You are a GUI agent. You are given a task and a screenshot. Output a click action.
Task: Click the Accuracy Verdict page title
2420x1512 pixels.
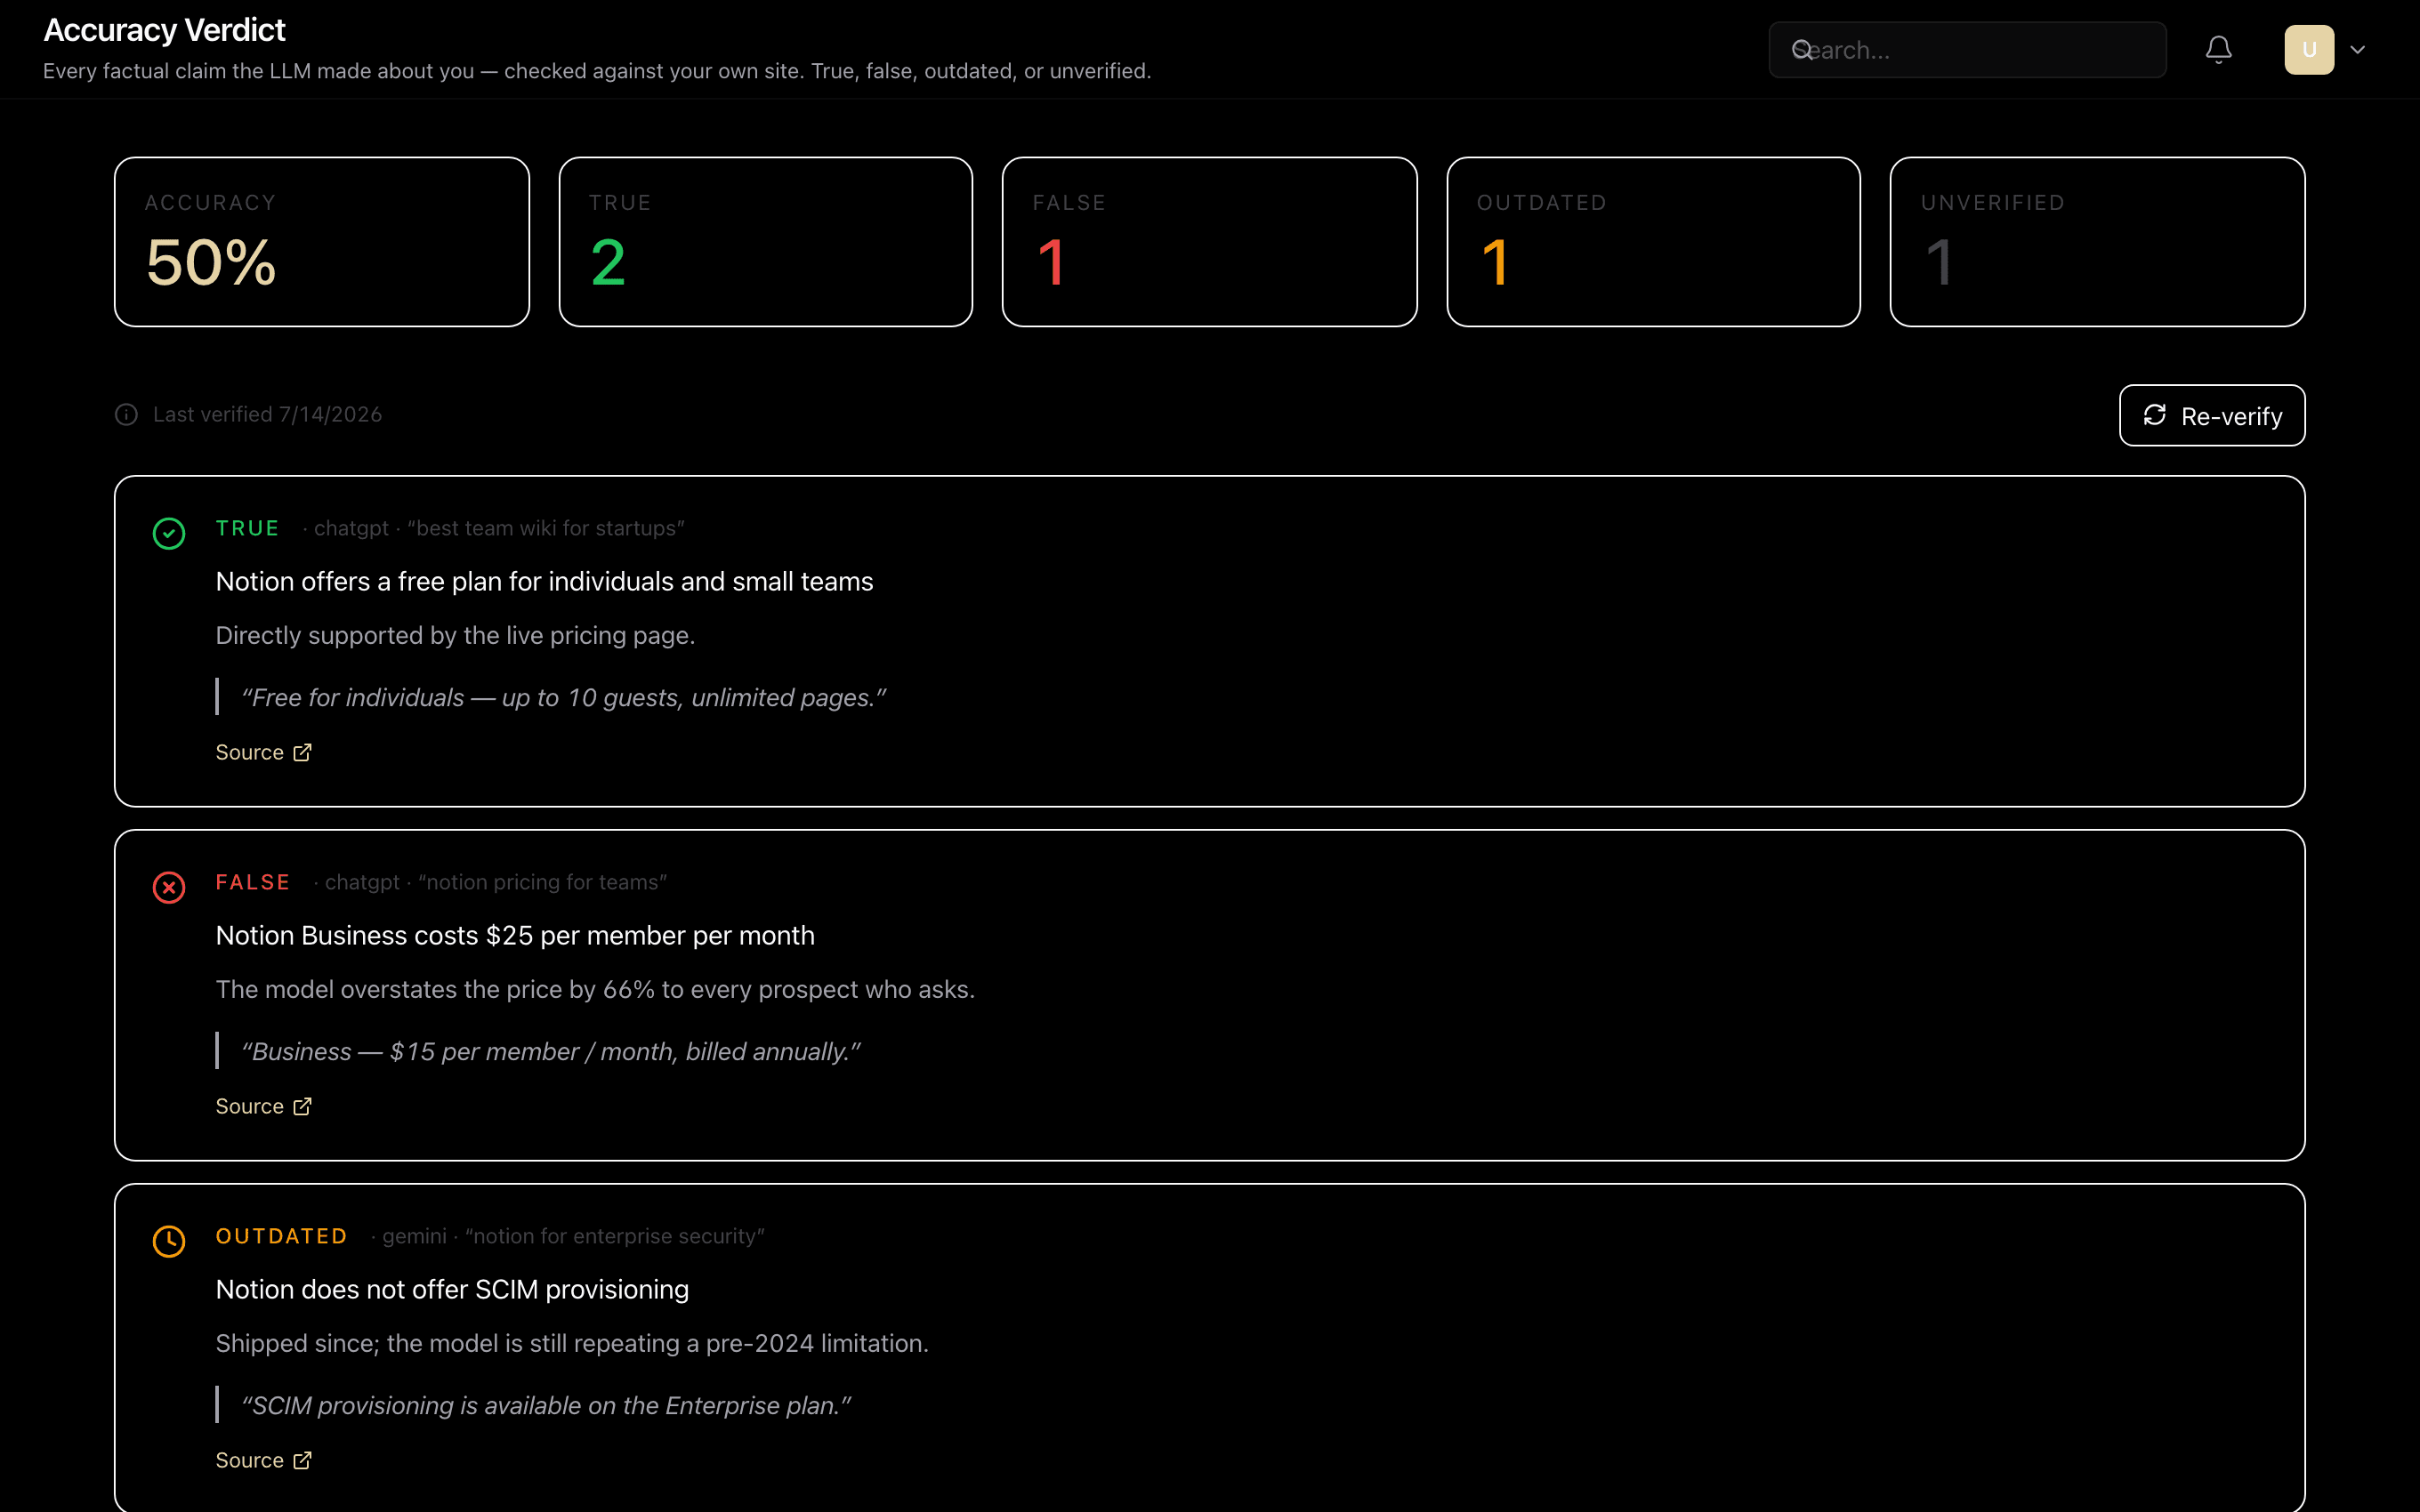coord(165,30)
